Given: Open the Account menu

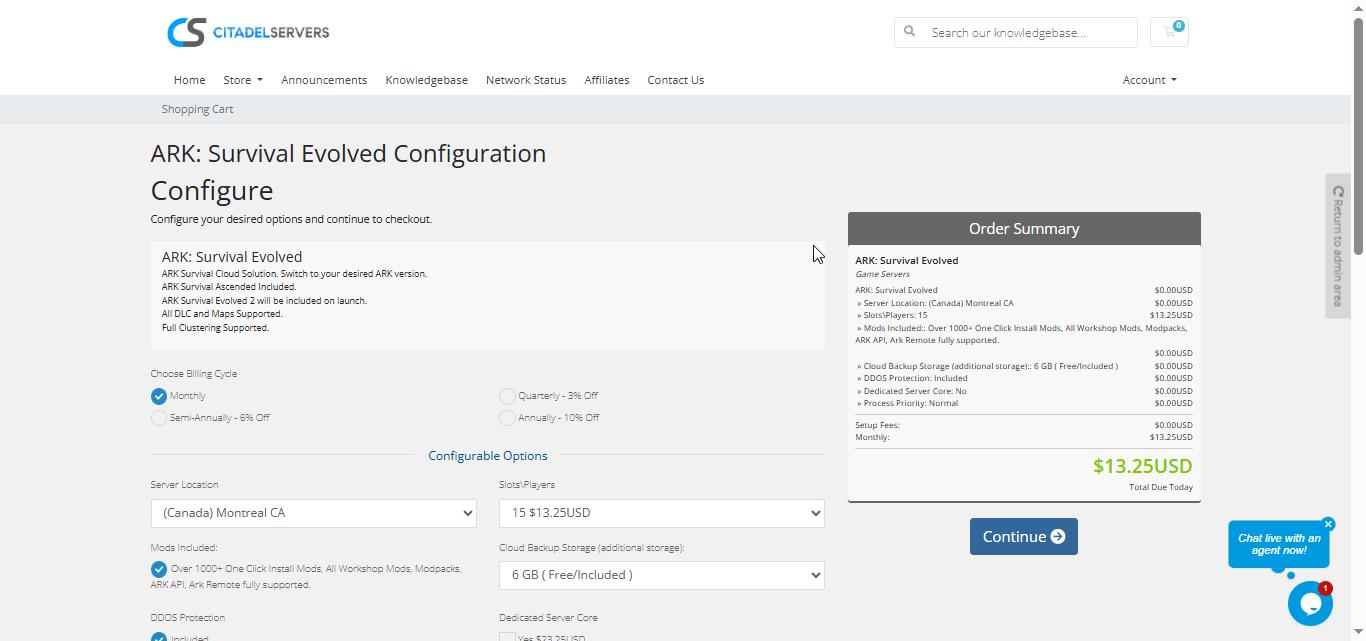Looking at the screenshot, I should coord(1149,80).
